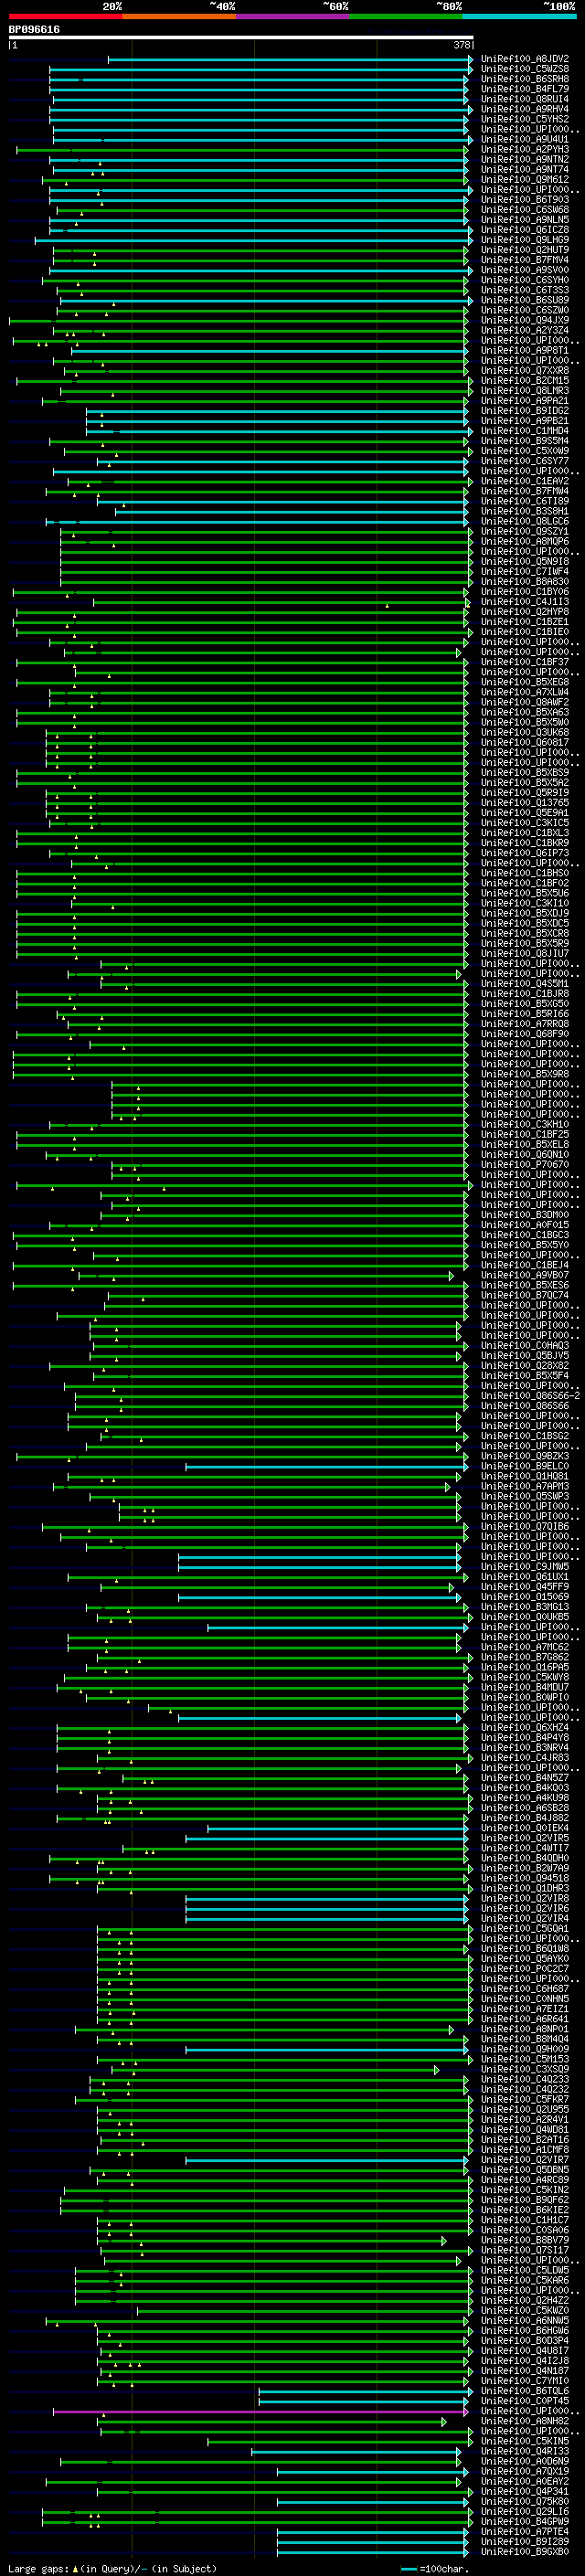The width and height of the screenshot is (585, 2576).
Task: Click the label UniRef100_Q94JX9
Action: tap(525, 320)
